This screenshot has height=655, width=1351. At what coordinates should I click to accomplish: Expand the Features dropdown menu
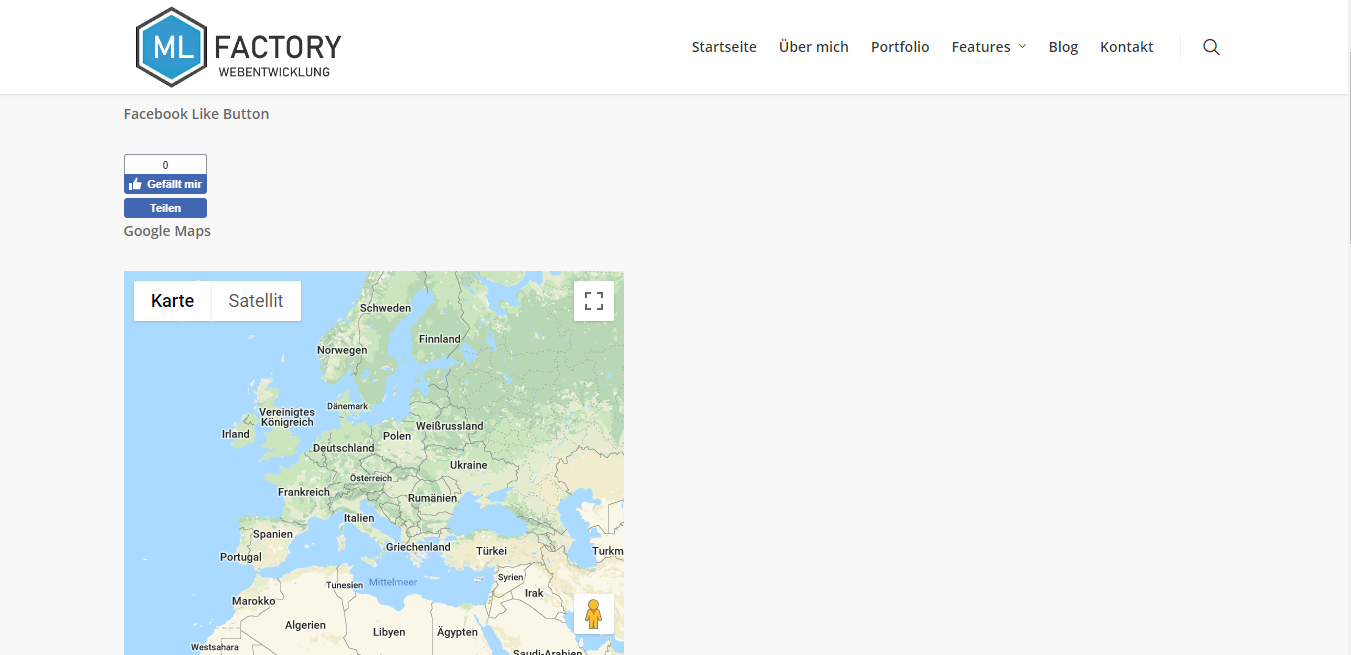pyautogui.click(x=988, y=47)
